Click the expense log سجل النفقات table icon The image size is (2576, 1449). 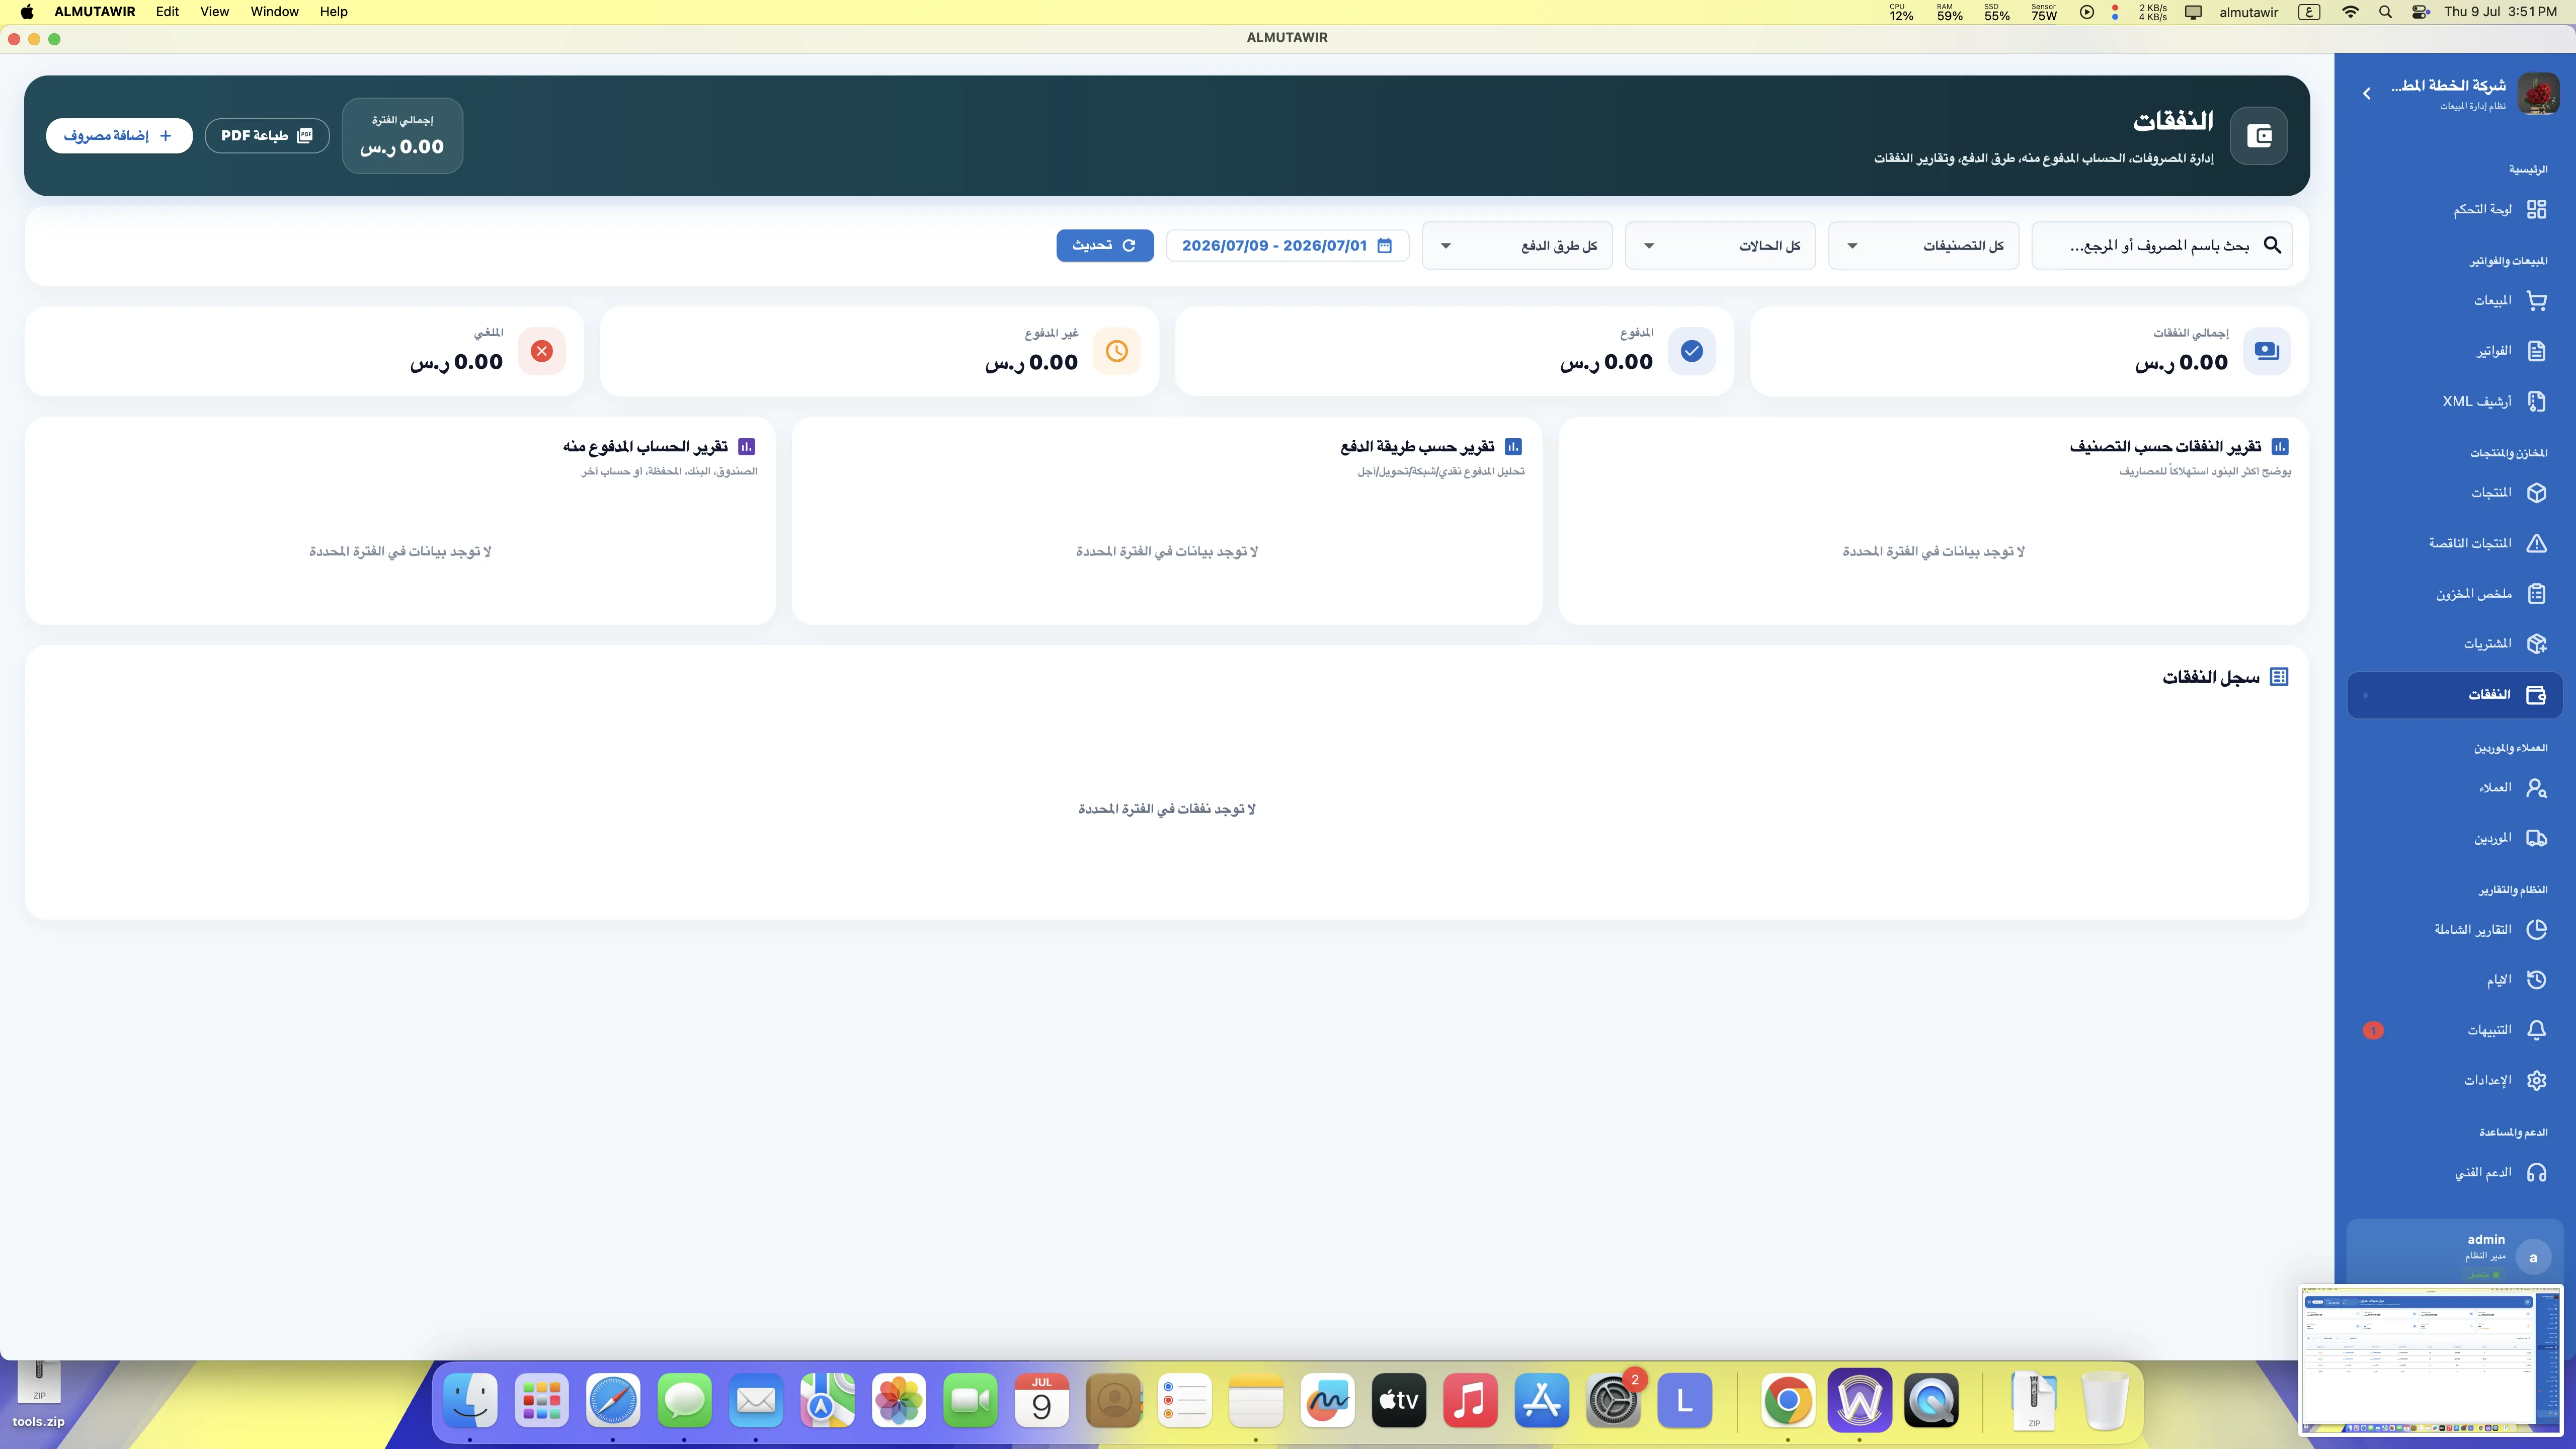(x=2279, y=677)
